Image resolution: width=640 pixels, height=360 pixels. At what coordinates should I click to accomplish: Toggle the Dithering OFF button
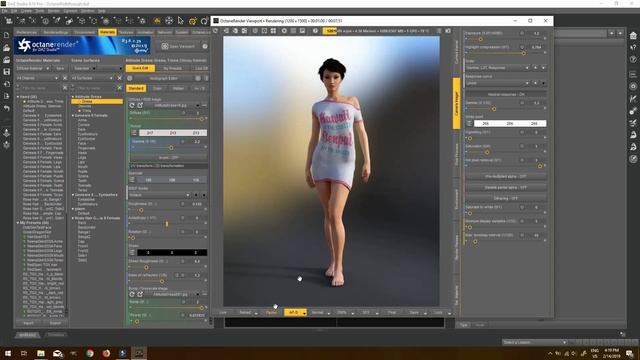click(x=506, y=198)
